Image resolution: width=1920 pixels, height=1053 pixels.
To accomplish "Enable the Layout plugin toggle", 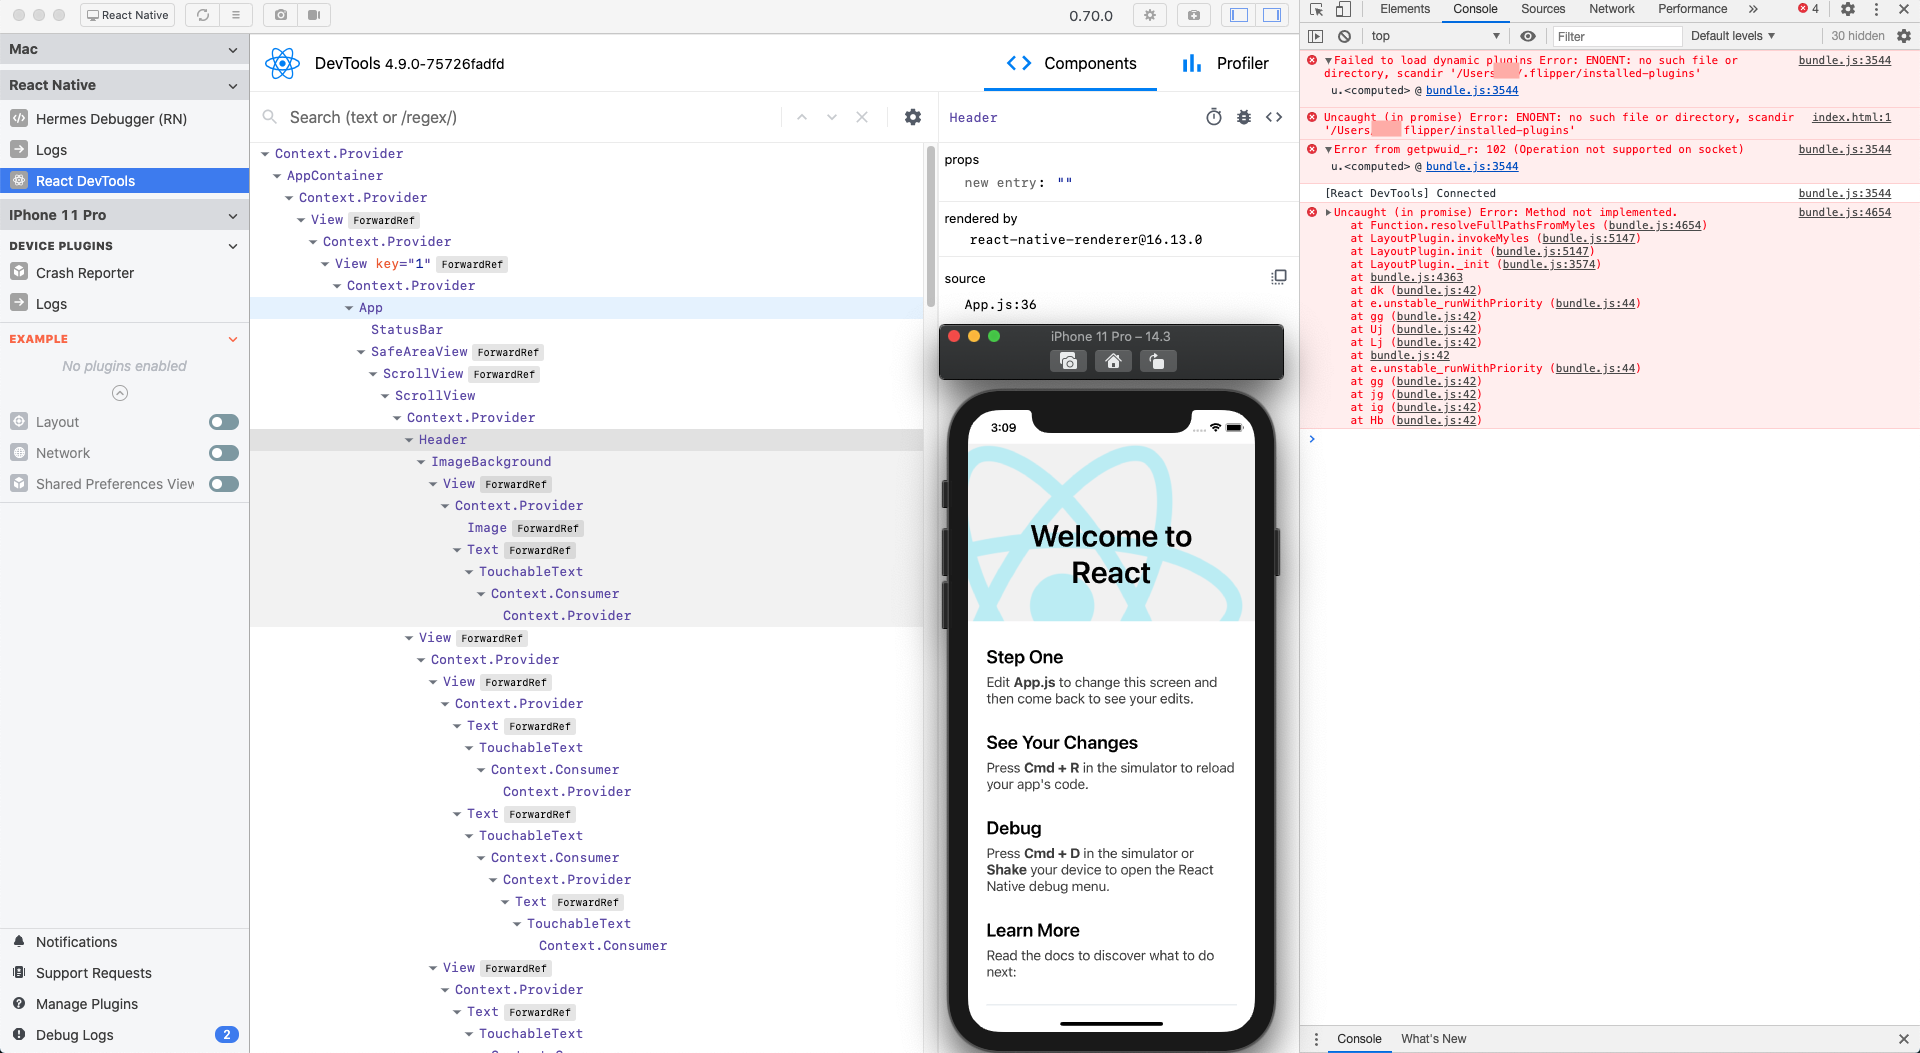I will pos(224,422).
